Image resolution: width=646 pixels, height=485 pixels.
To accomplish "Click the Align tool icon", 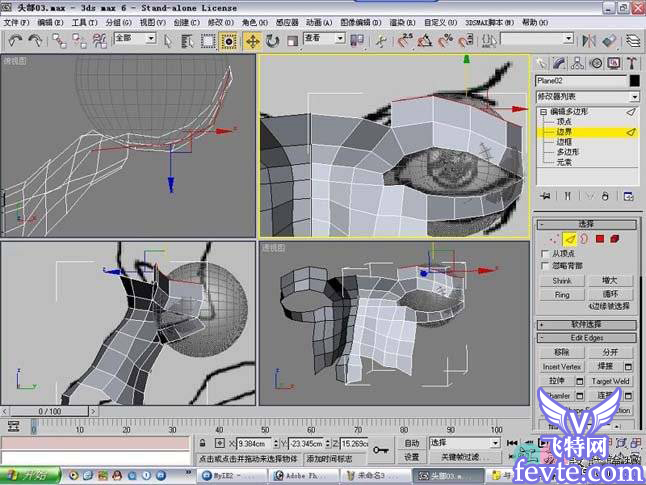I will (x=609, y=40).
